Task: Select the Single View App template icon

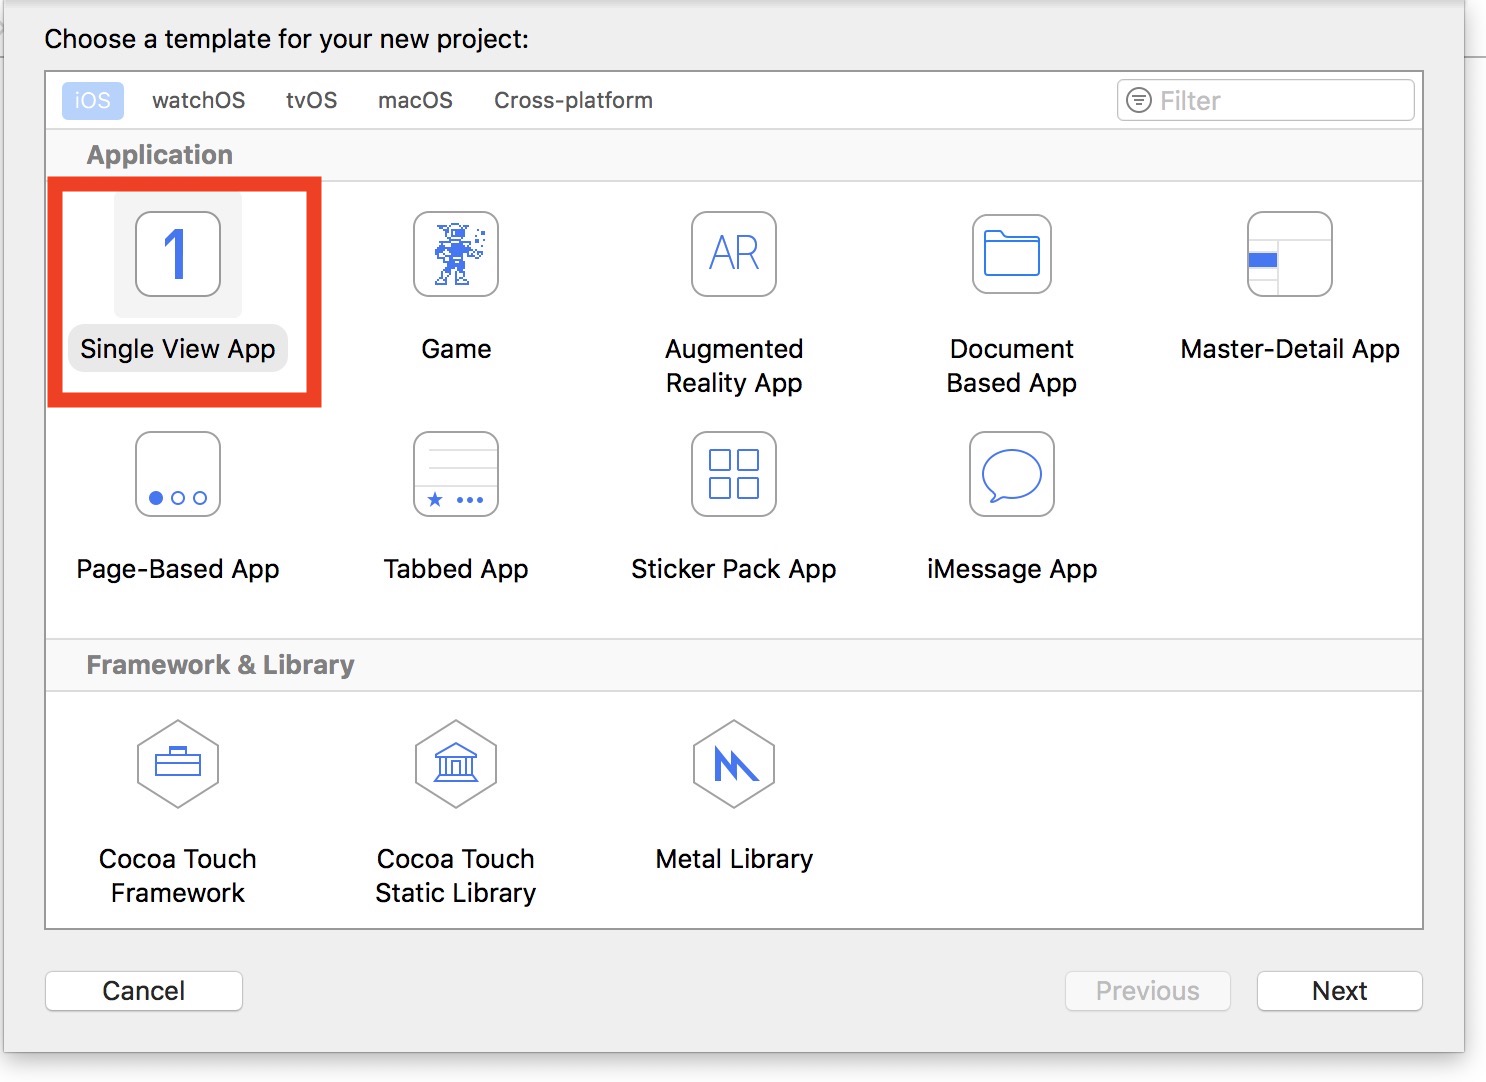Action: [x=178, y=254]
